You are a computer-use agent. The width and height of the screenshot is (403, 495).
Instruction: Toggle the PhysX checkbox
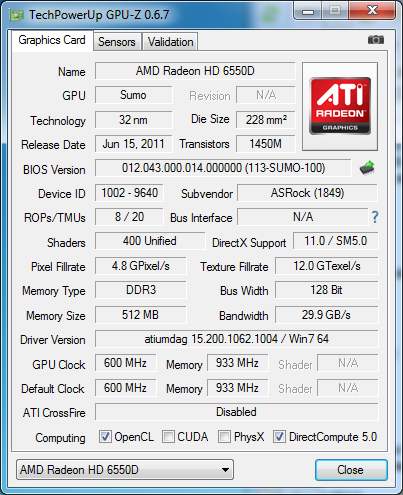point(224,436)
